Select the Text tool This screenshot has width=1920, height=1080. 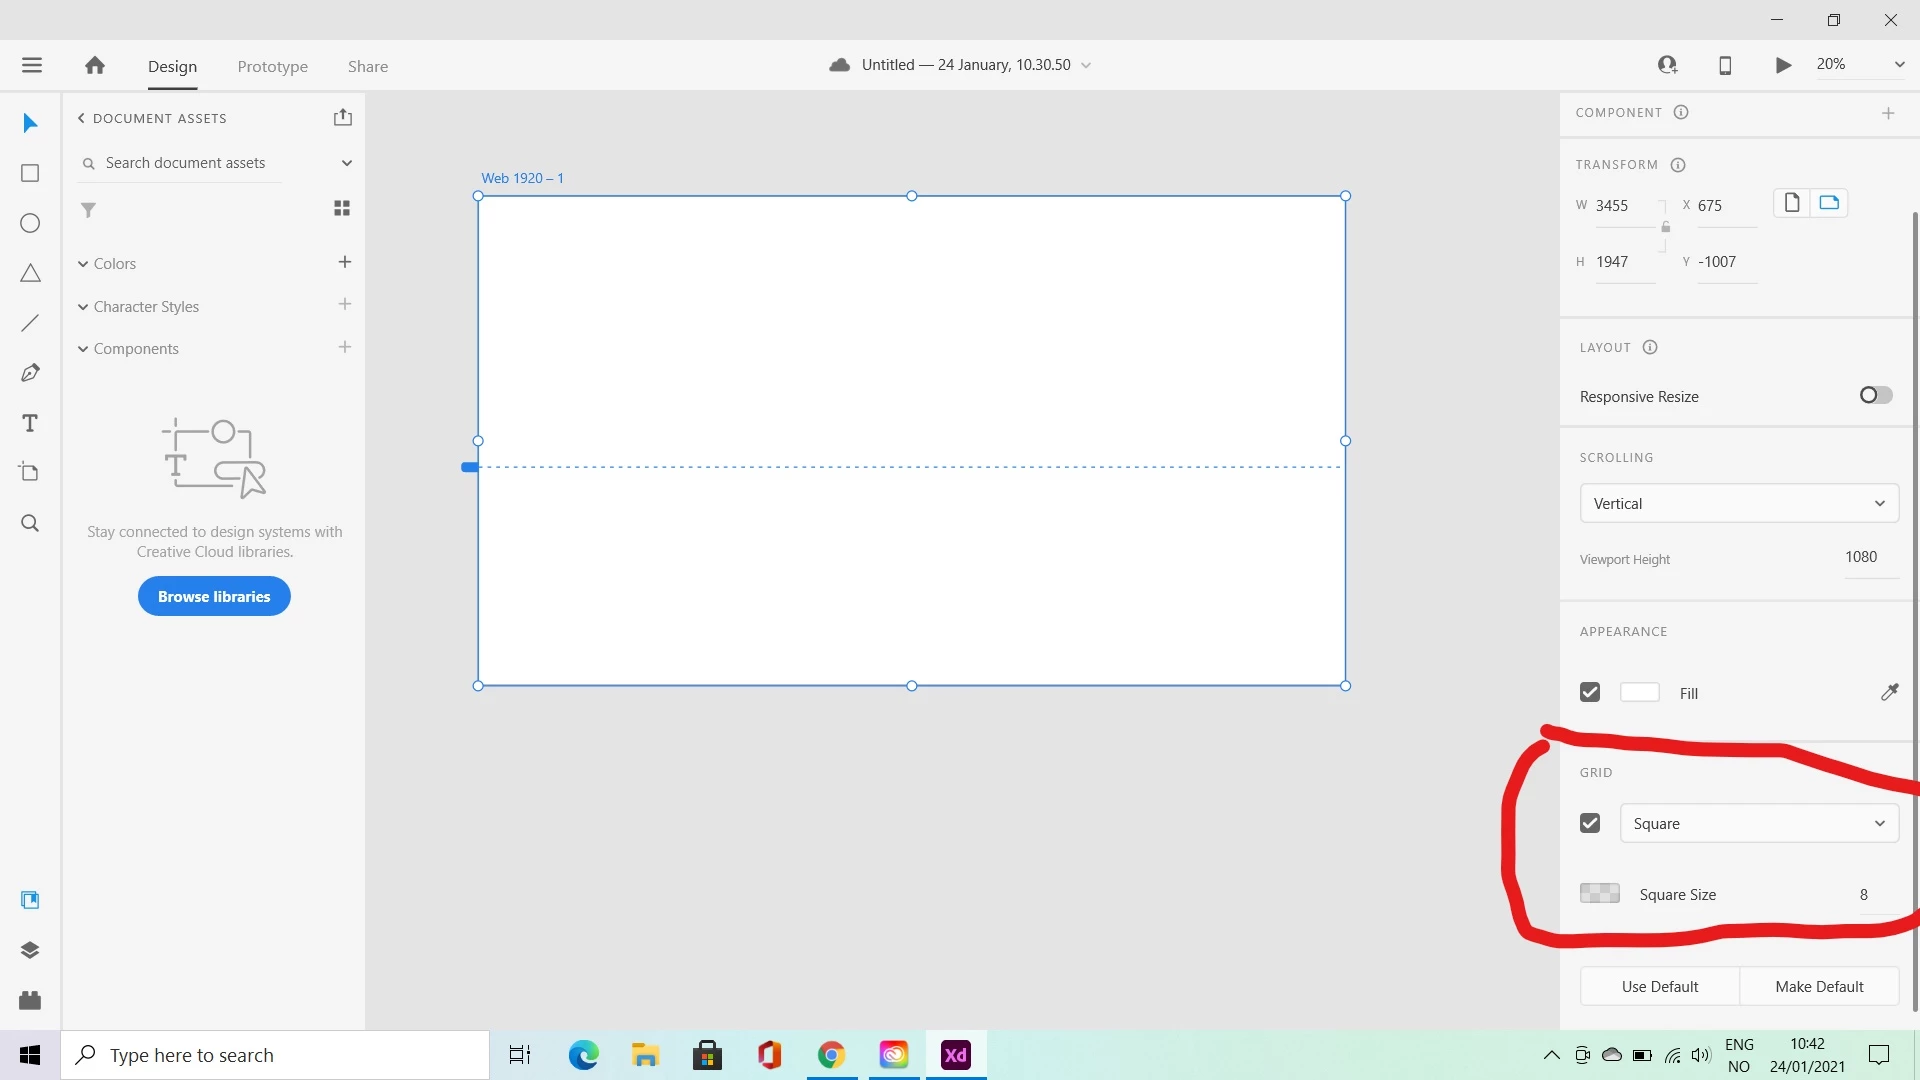(x=30, y=423)
